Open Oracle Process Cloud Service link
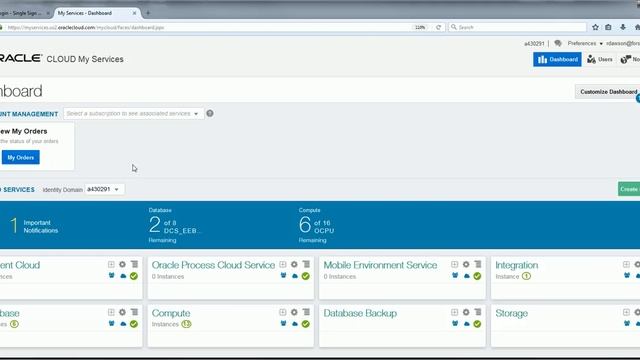The height and width of the screenshot is (360, 640). click(x=213, y=265)
